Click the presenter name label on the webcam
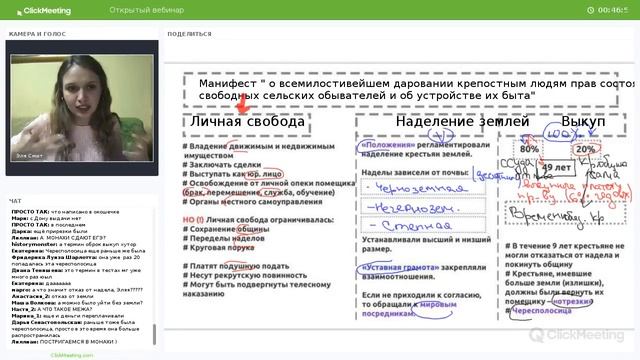This screenshot has height=360, width=640. pyautogui.click(x=29, y=156)
